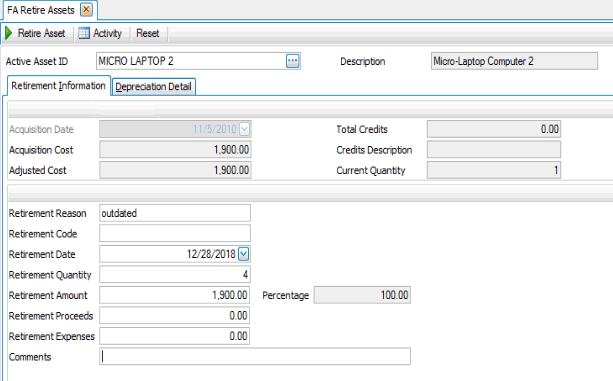The image size is (613, 381).
Task: Click the Retirement Proceeds field
Action: [x=174, y=316]
